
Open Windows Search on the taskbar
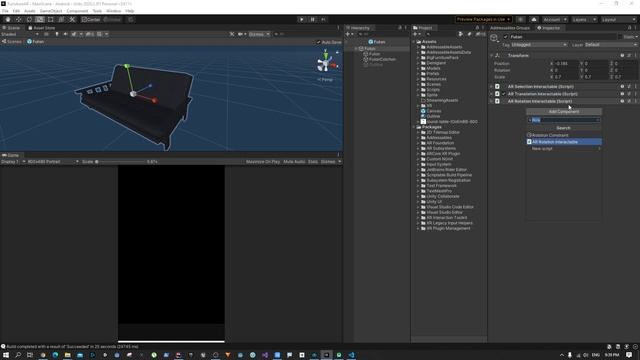(x=18, y=355)
